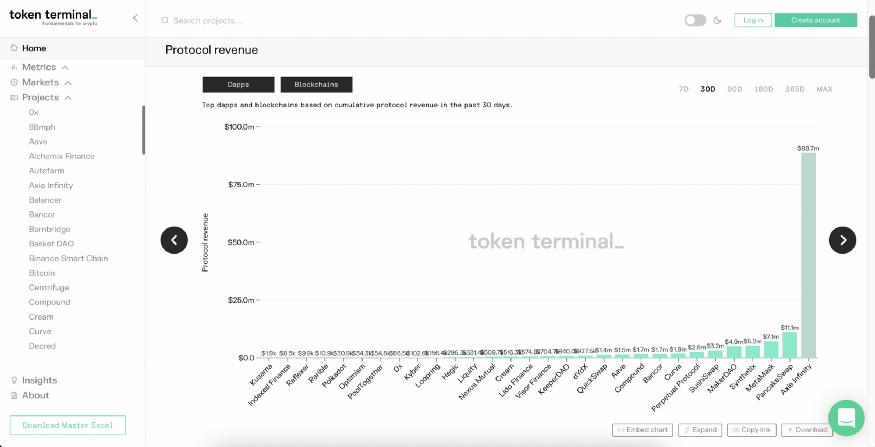Click the About document icon

[x=14, y=395]
